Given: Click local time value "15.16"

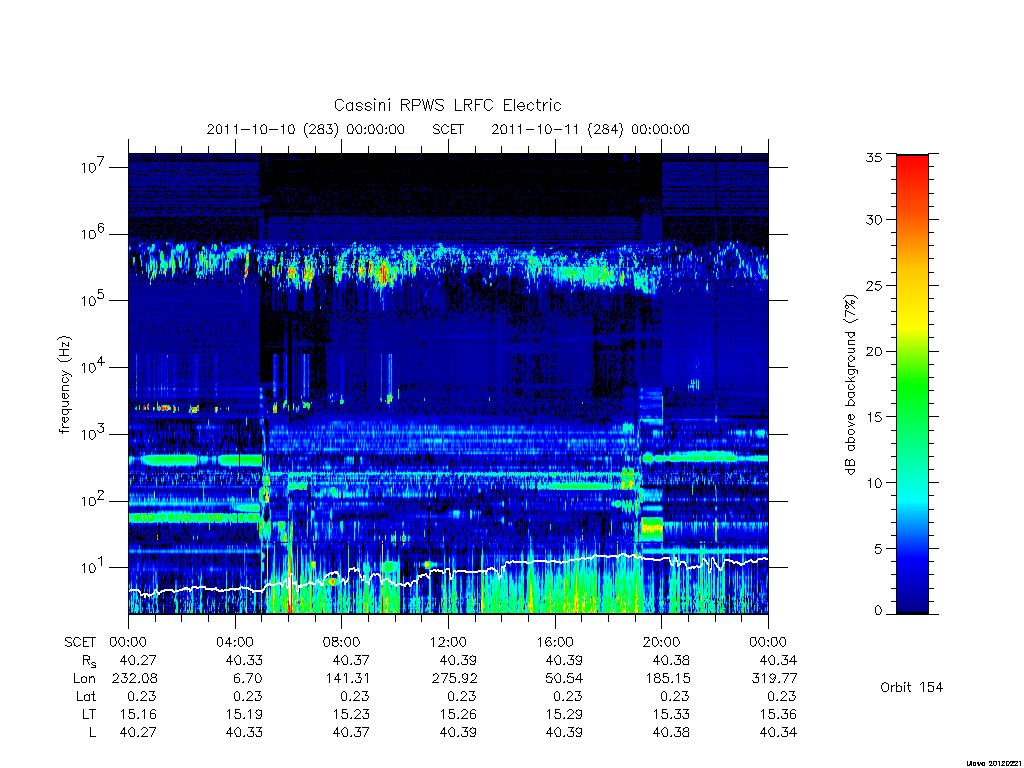Looking at the screenshot, I should 138,714.
